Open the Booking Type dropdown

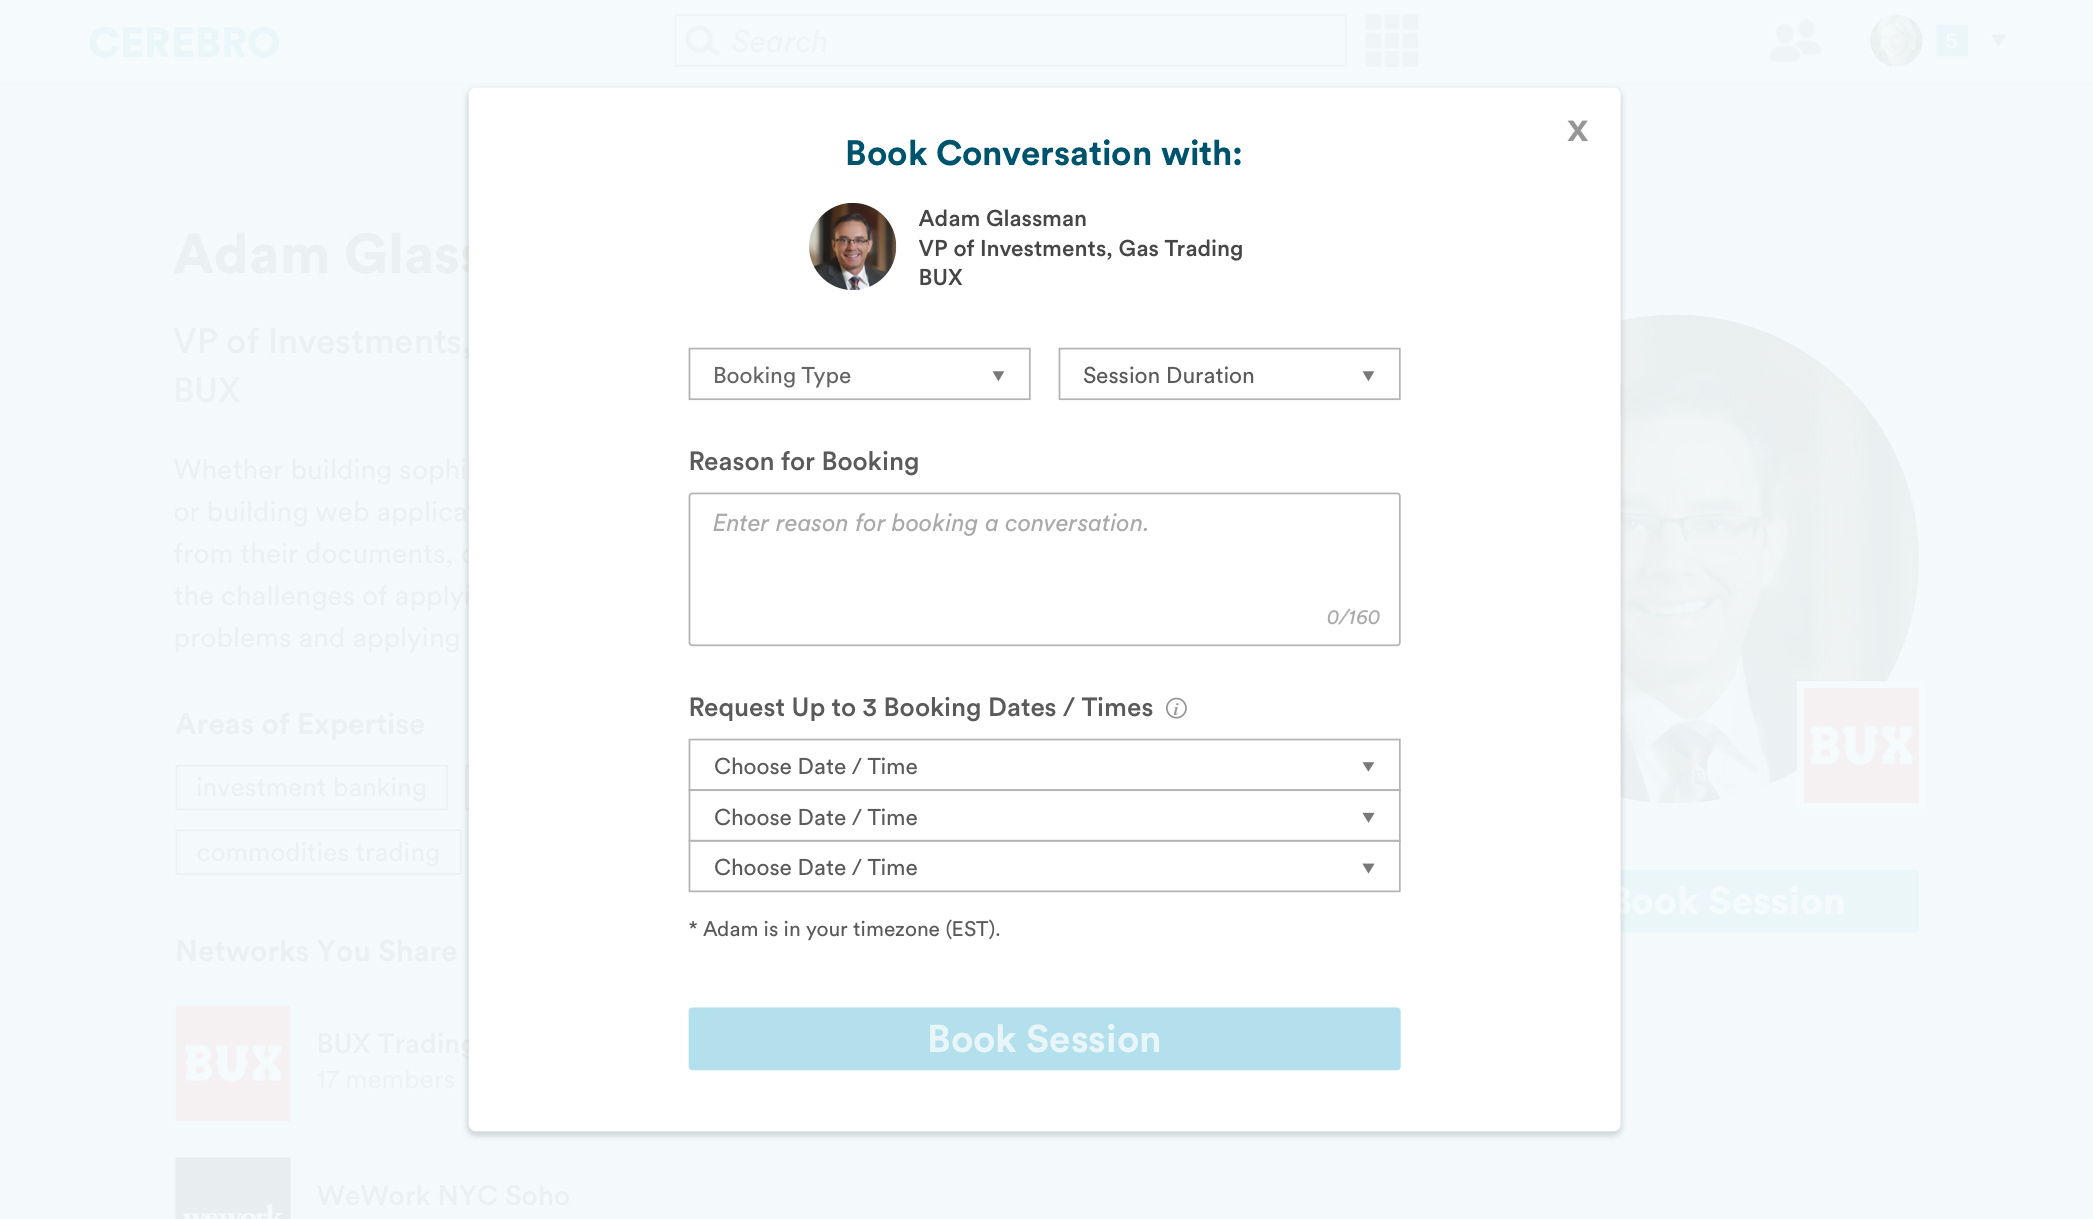coord(859,375)
